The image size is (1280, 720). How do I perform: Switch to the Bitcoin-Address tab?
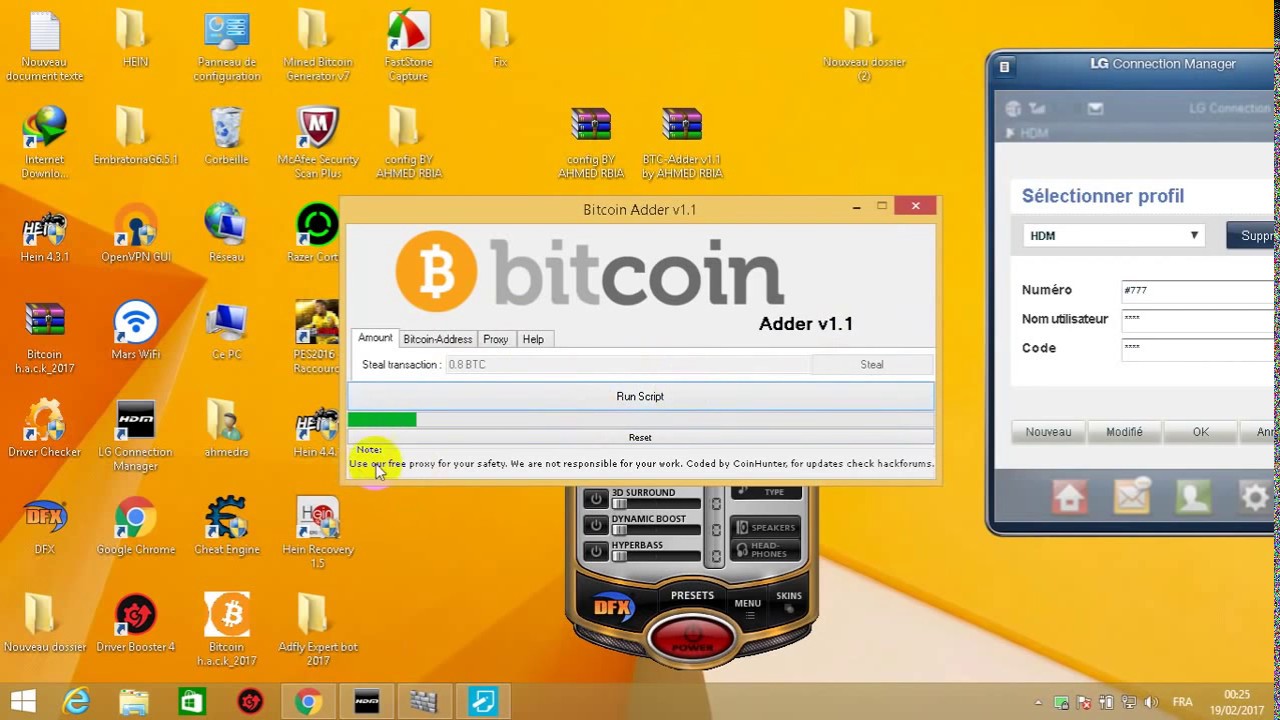point(437,339)
